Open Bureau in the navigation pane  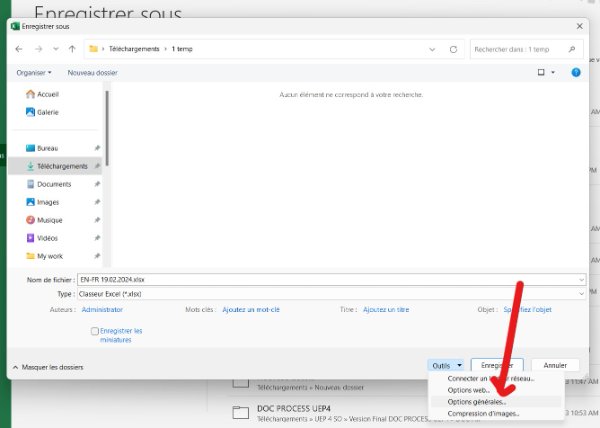click(42, 148)
